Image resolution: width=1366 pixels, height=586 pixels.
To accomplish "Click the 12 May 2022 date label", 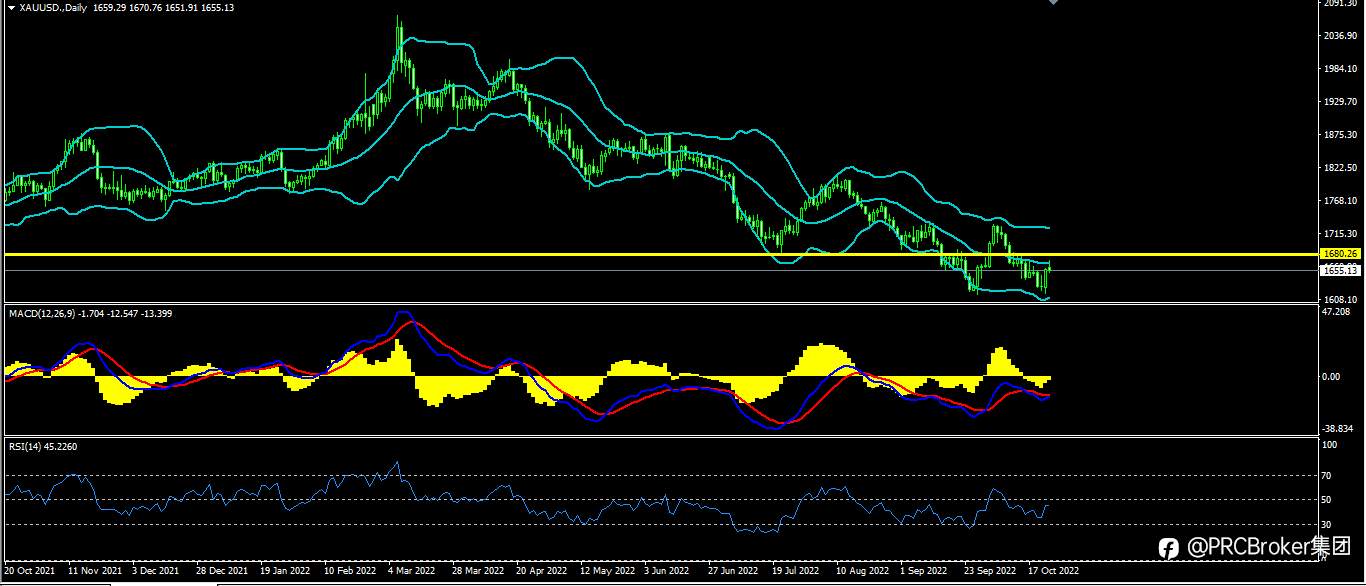I will point(606,571).
